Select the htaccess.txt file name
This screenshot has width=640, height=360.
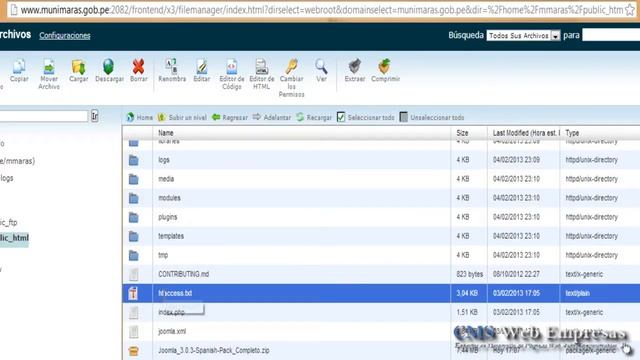point(175,293)
